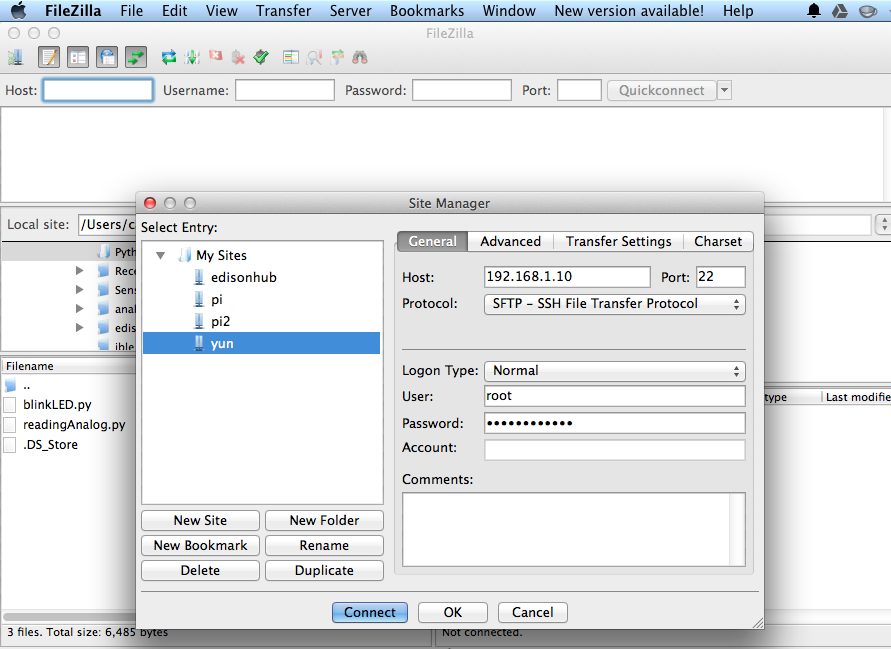The image size is (891, 649).
Task: Toggle processing of the transfer queue icon
Action: (192, 57)
